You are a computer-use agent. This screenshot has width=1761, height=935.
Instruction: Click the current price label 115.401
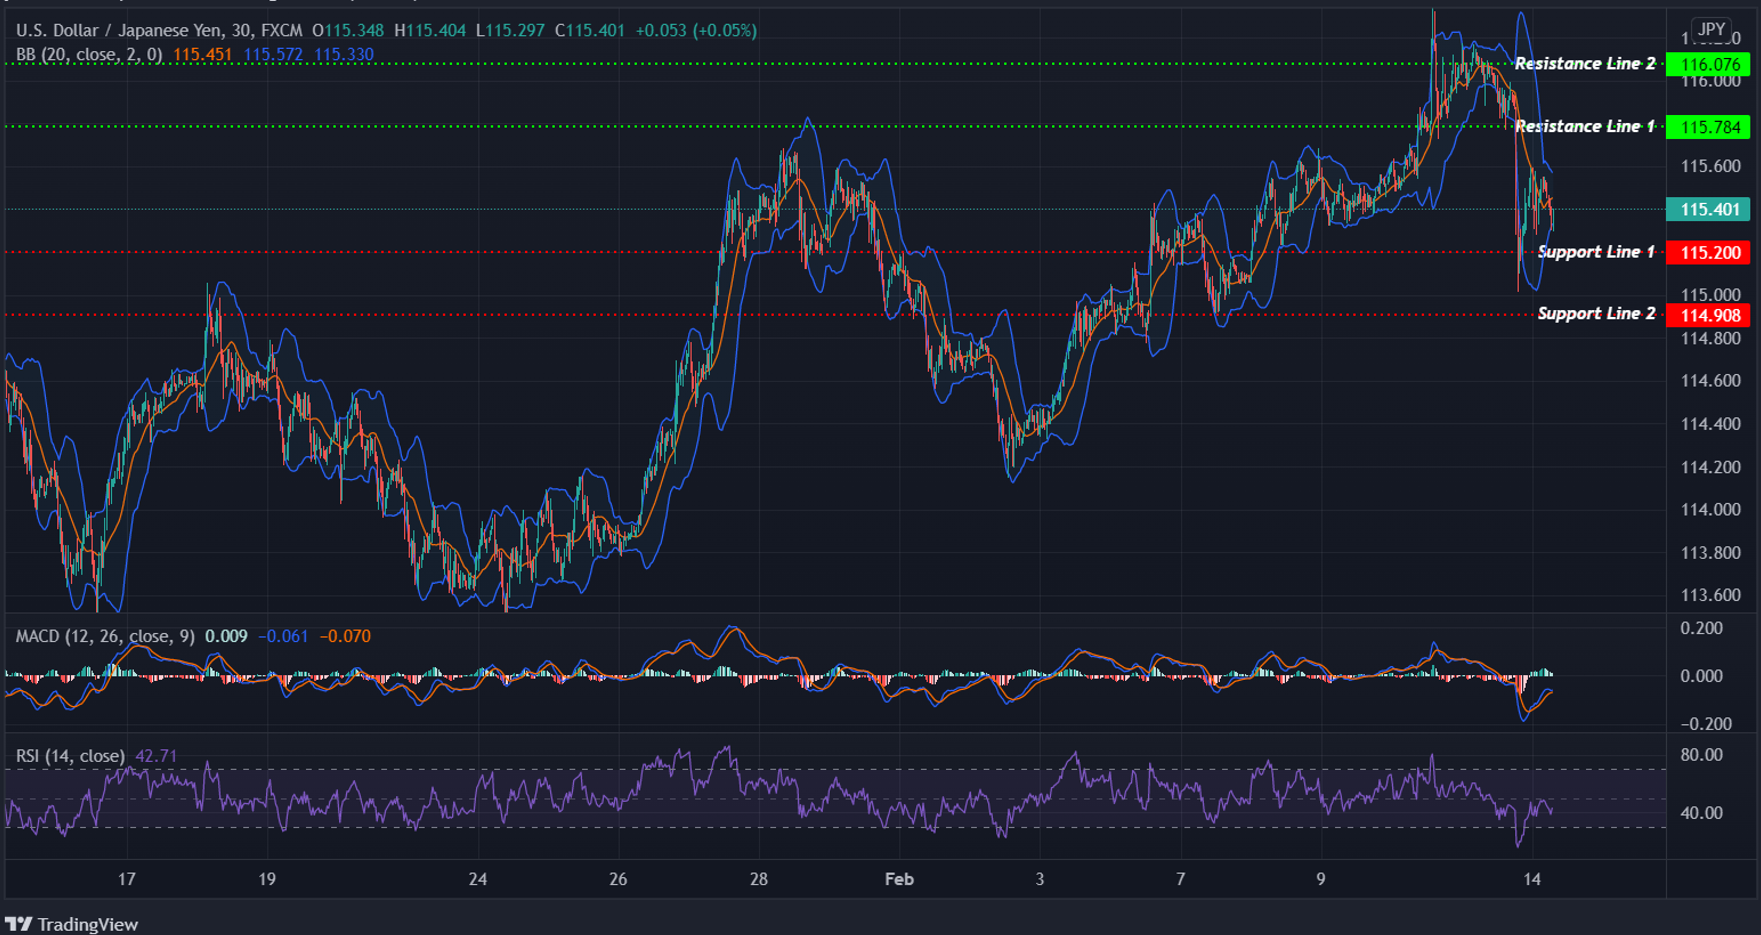click(1710, 210)
